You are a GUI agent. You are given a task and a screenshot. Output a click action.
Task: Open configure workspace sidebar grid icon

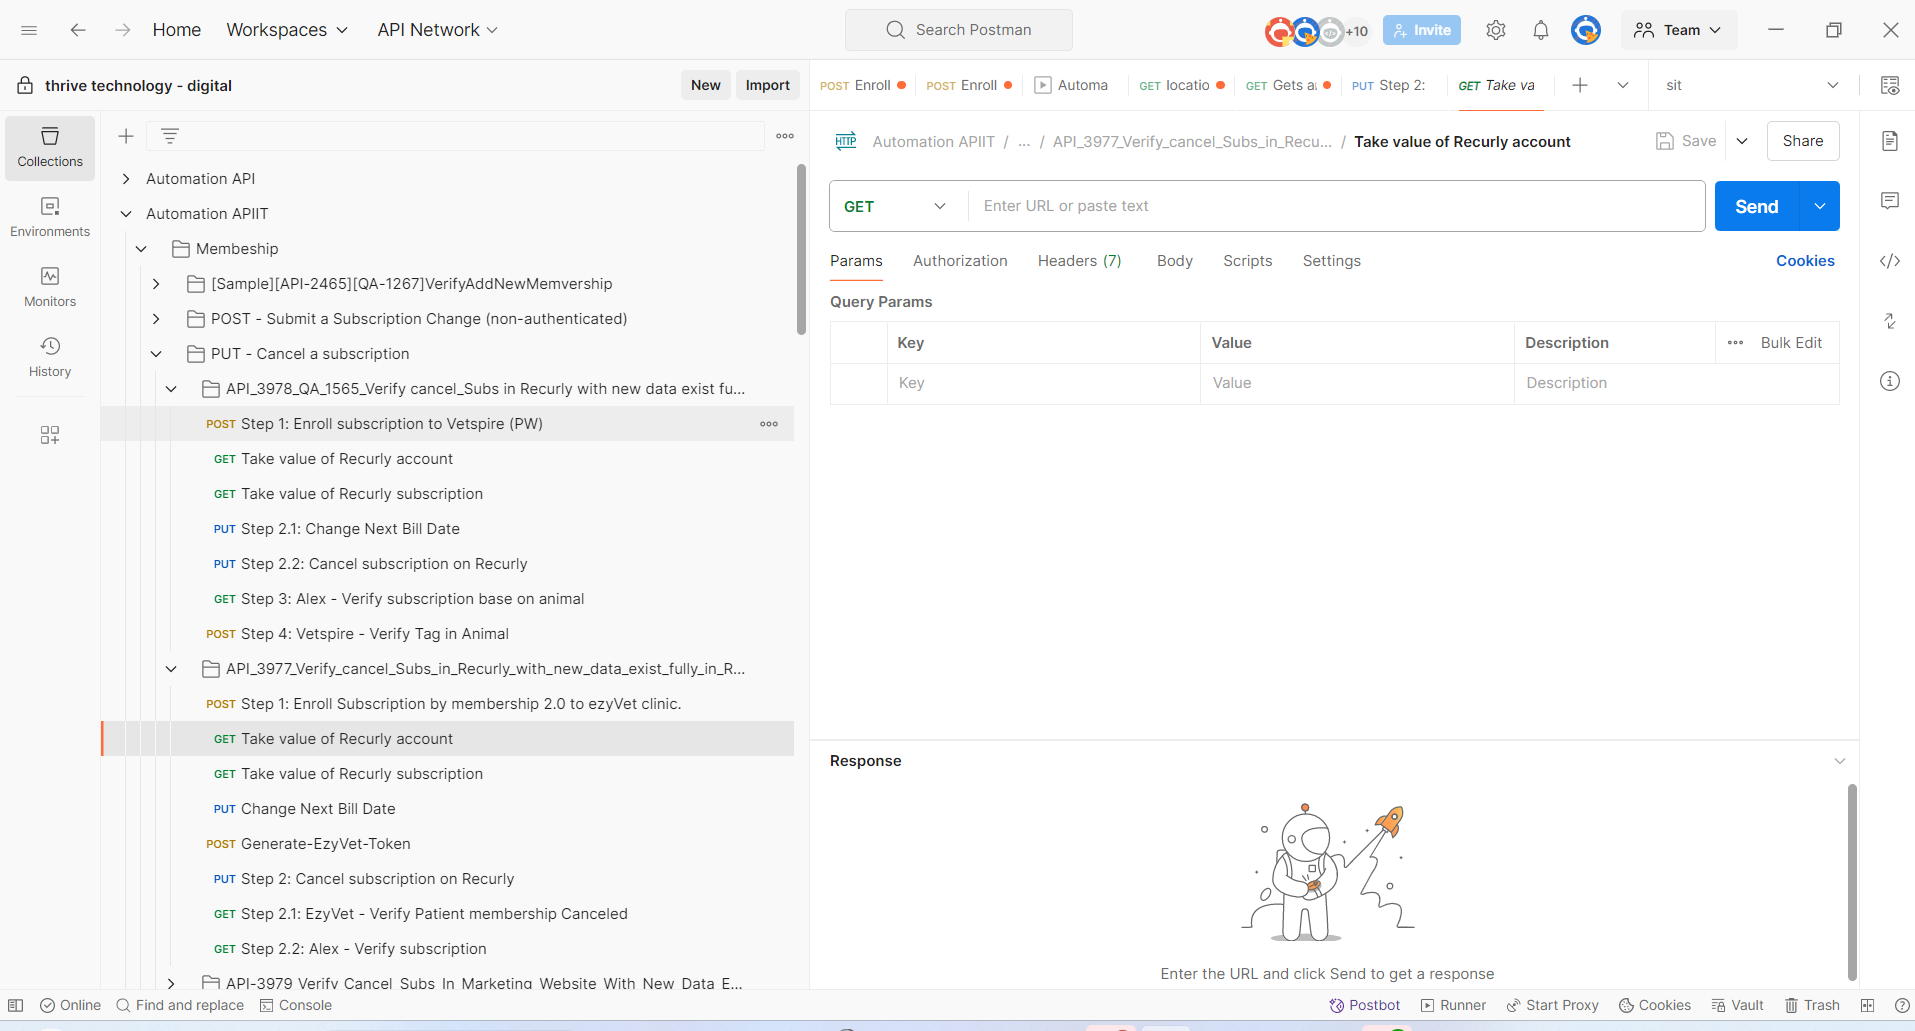pos(50,435)
